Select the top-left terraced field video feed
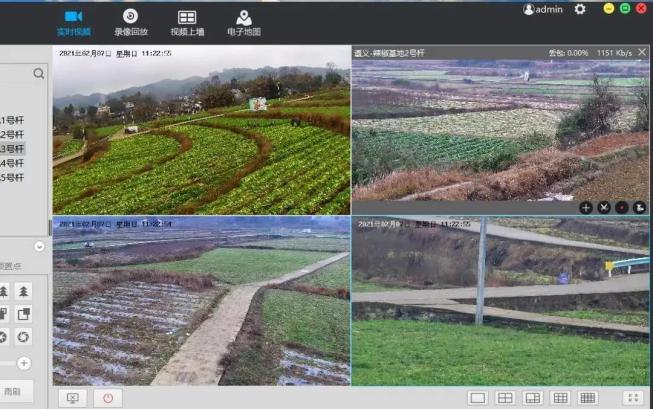Screen dimensions: 653x409 [x=202, y=130]
